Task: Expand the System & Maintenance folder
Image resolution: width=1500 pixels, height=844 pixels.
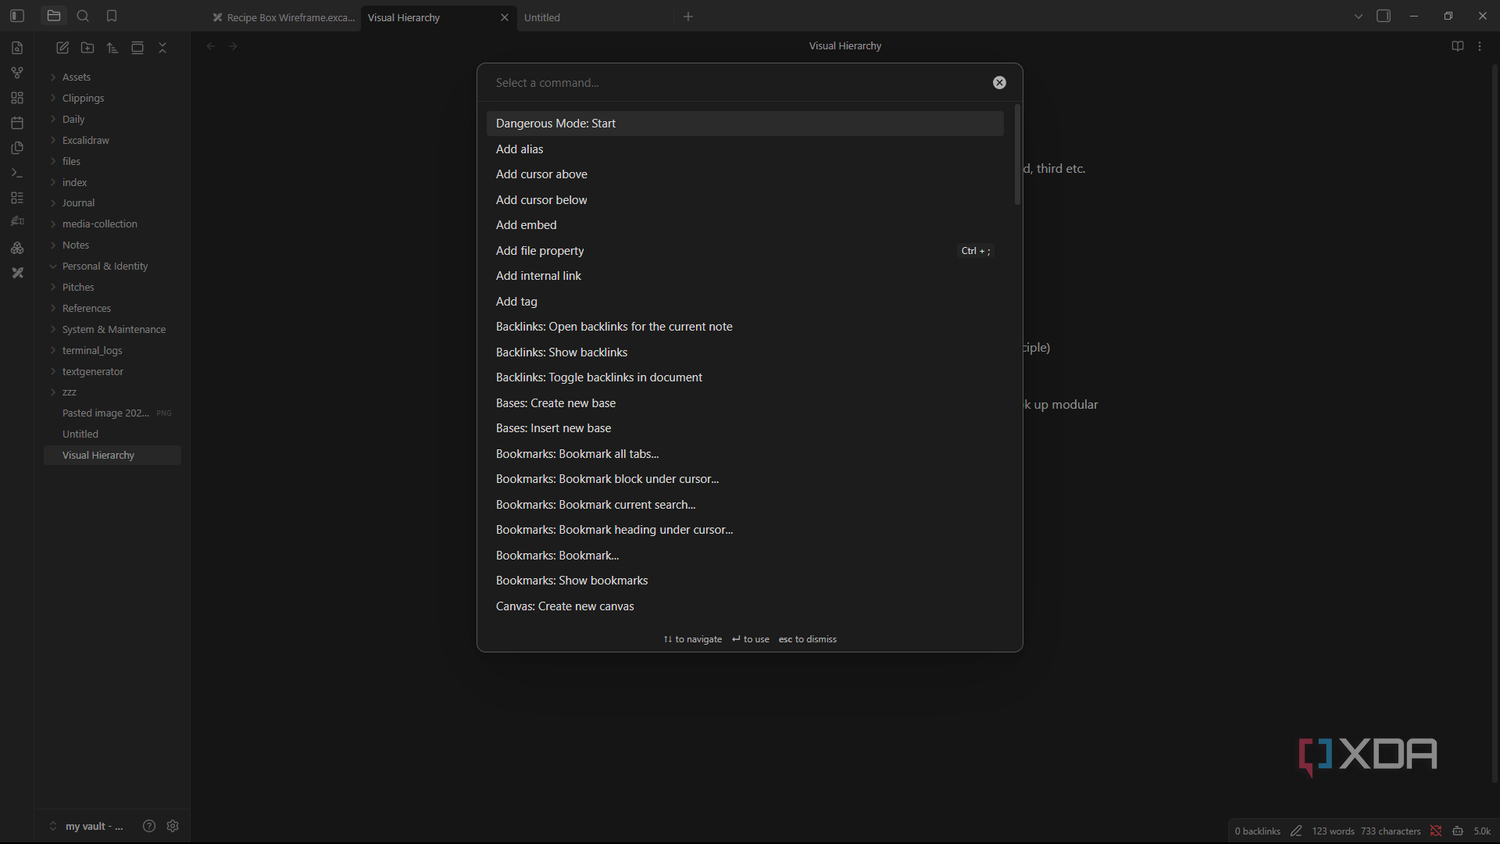Action: point(112,329)
